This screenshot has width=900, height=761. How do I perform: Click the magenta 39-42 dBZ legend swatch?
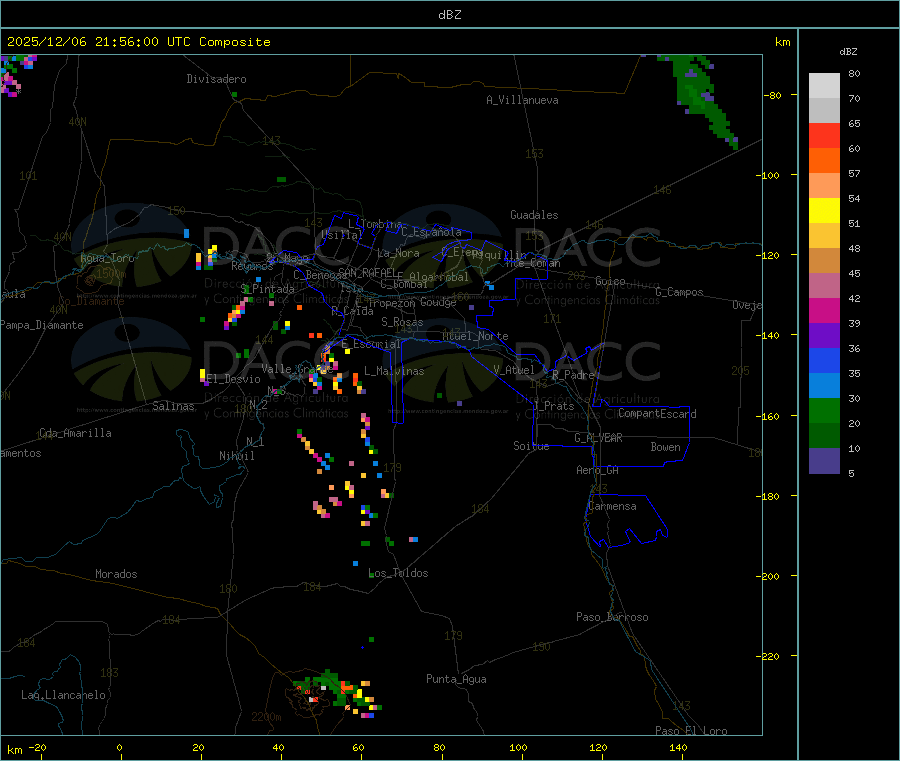(x=824, y=310)
